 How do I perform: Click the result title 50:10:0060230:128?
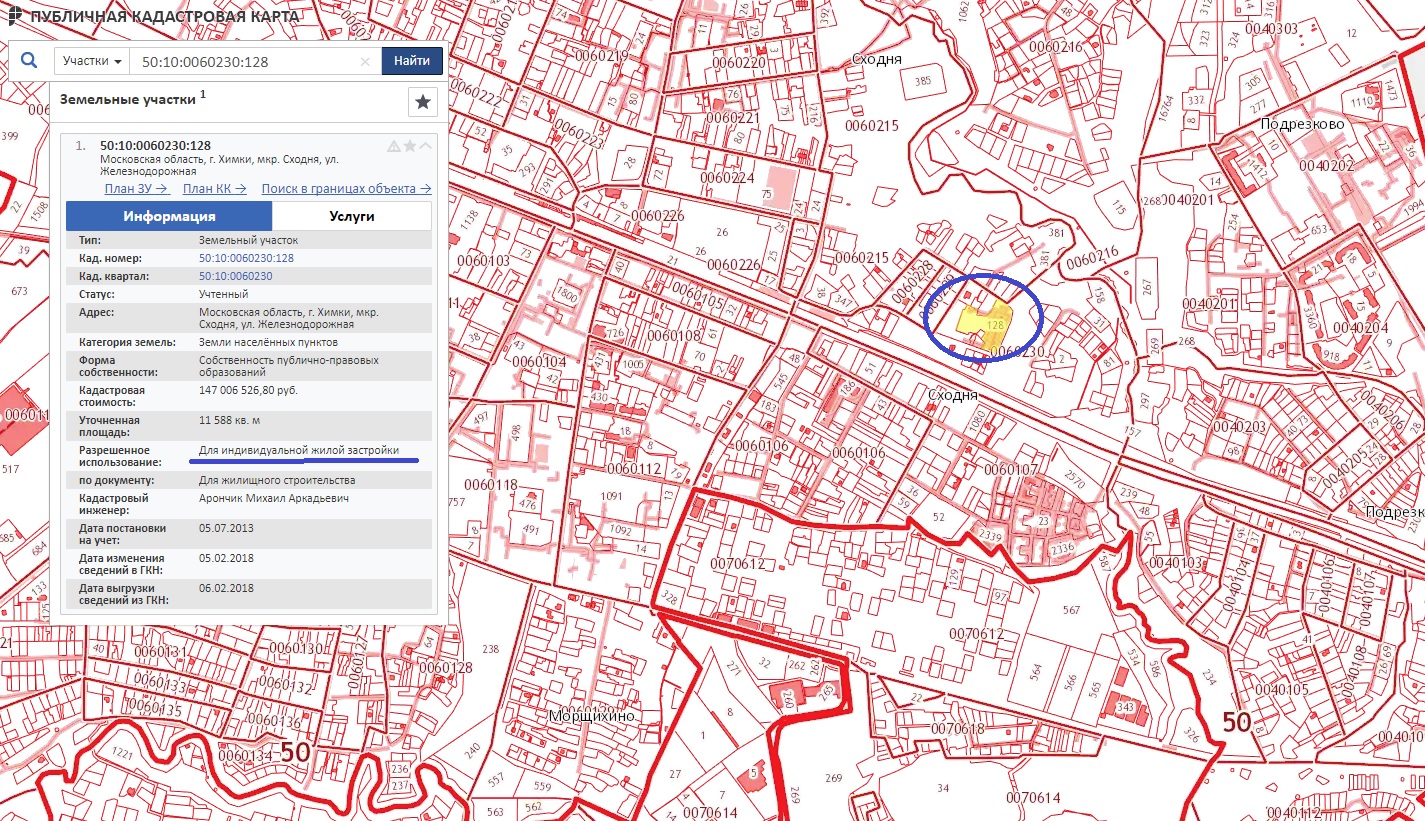[155, 145]
